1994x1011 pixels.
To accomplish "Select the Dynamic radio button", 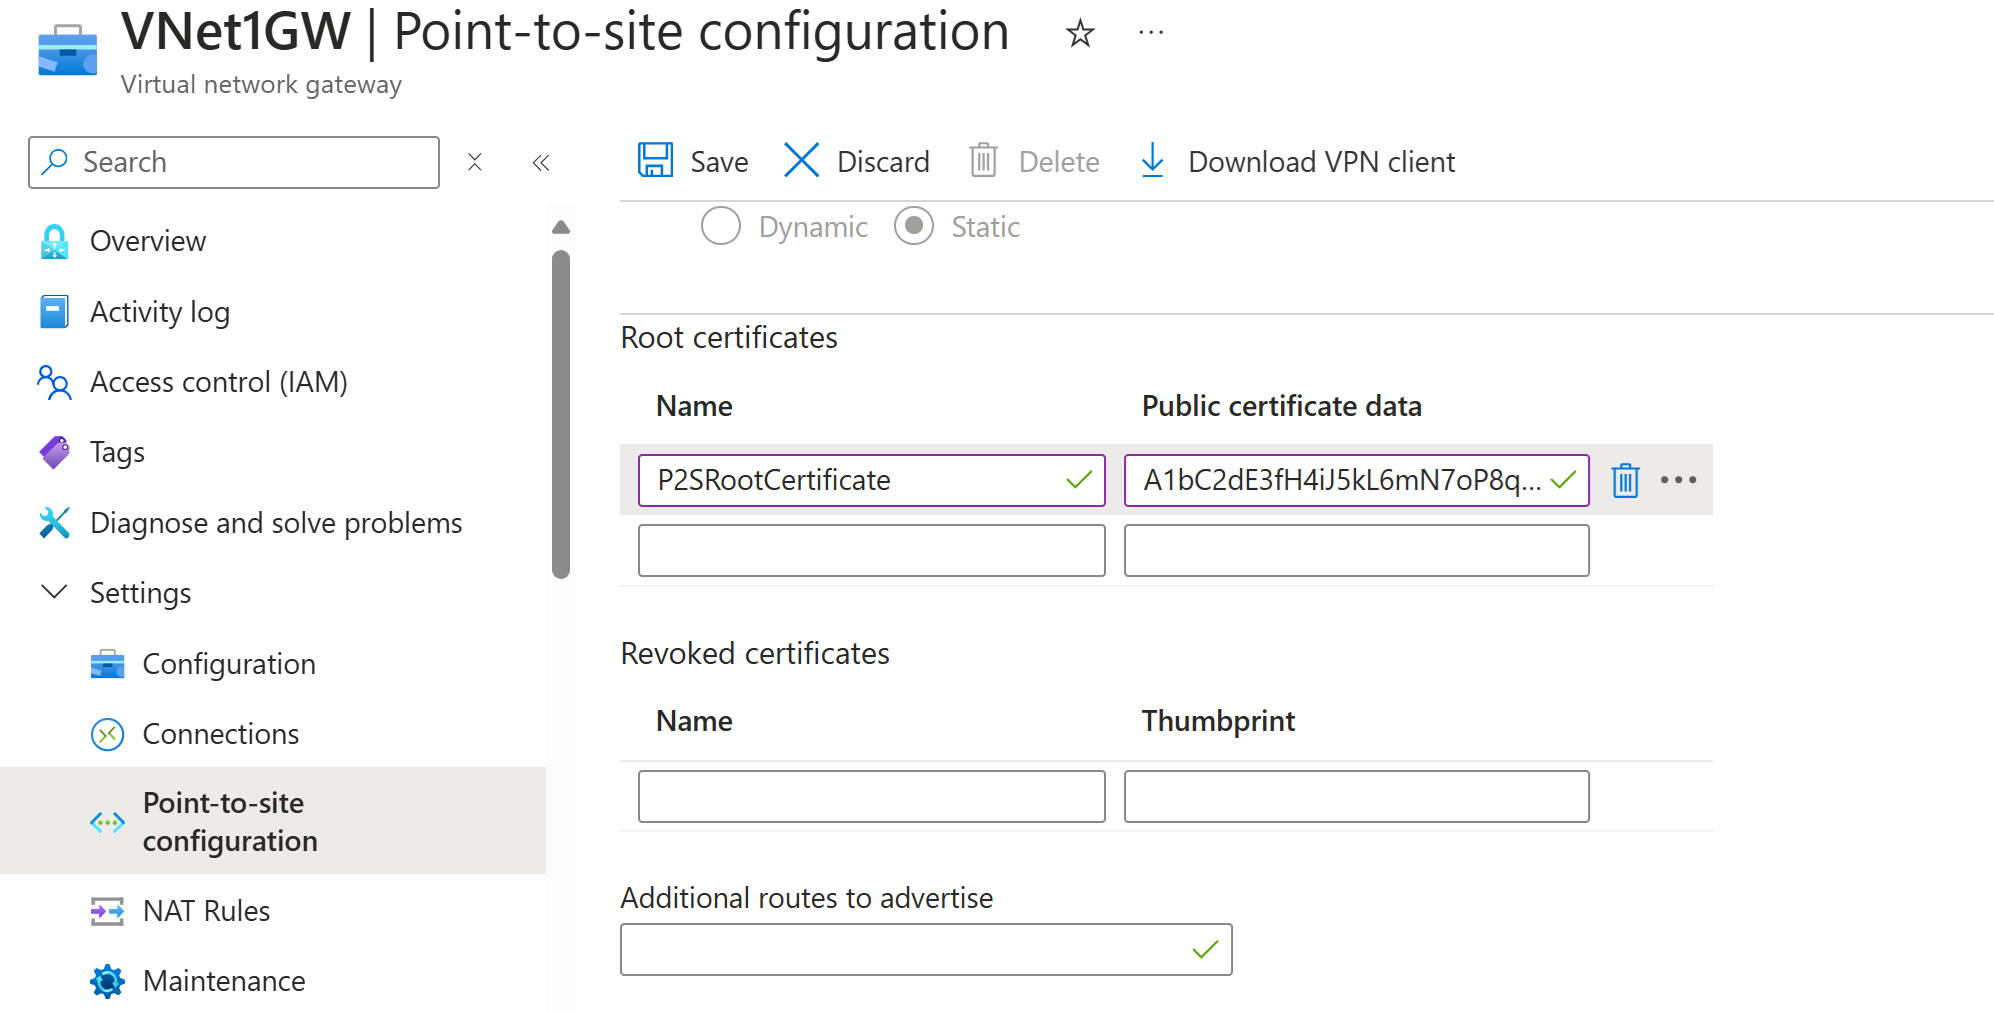I will [x=721, y=227].
